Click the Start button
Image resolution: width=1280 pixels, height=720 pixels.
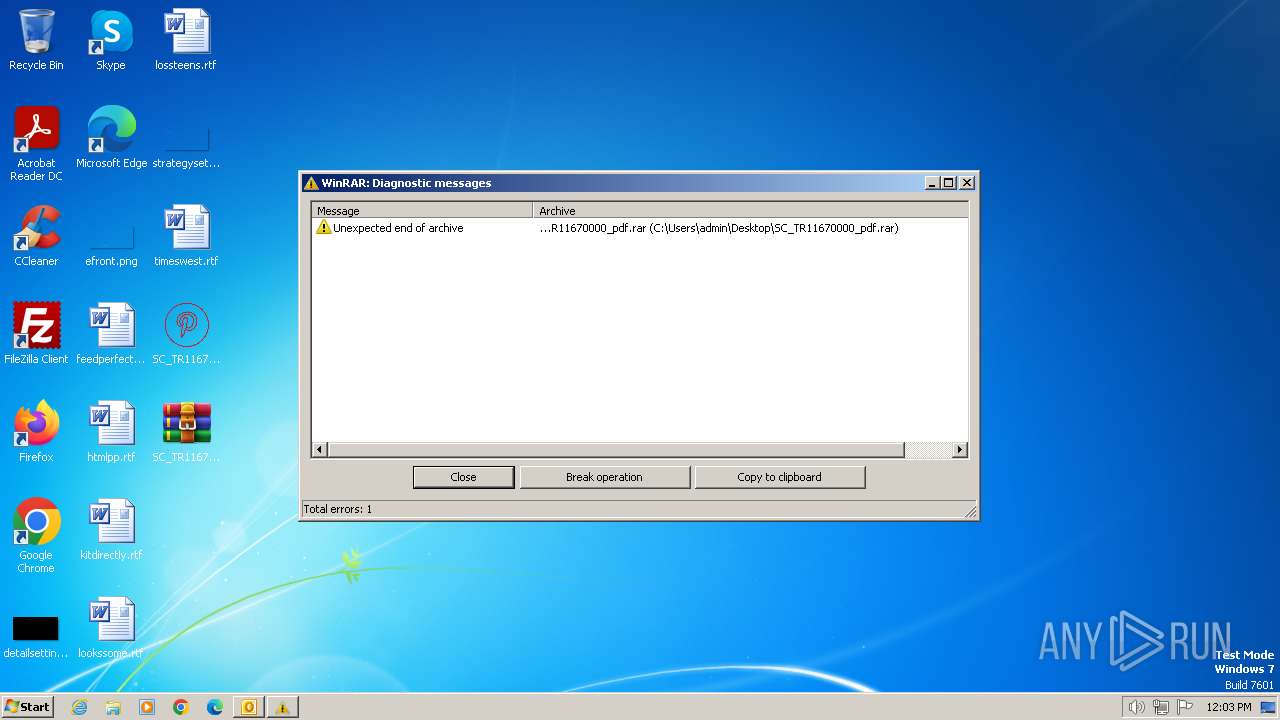(27, 707)
